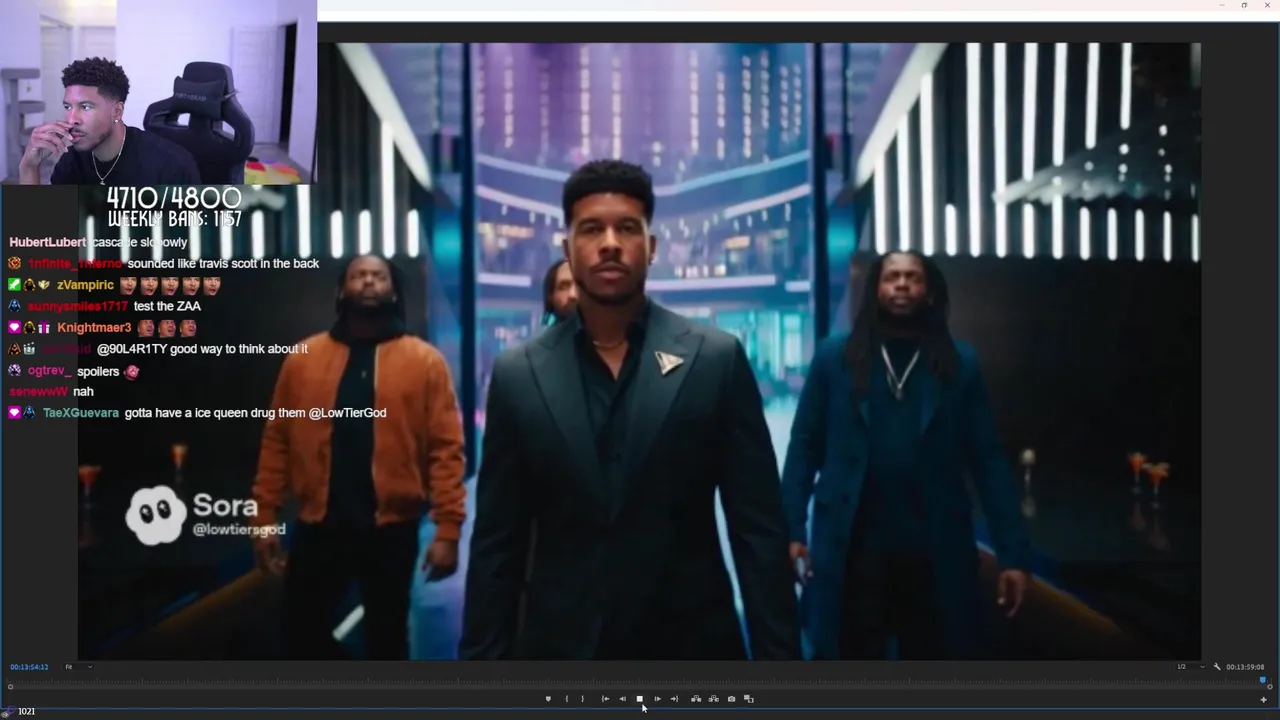The height and width of the screenshot is (720, 1280).
Task: Open the 1/2 playback resolution dropdown
Action: (1191, 667)
